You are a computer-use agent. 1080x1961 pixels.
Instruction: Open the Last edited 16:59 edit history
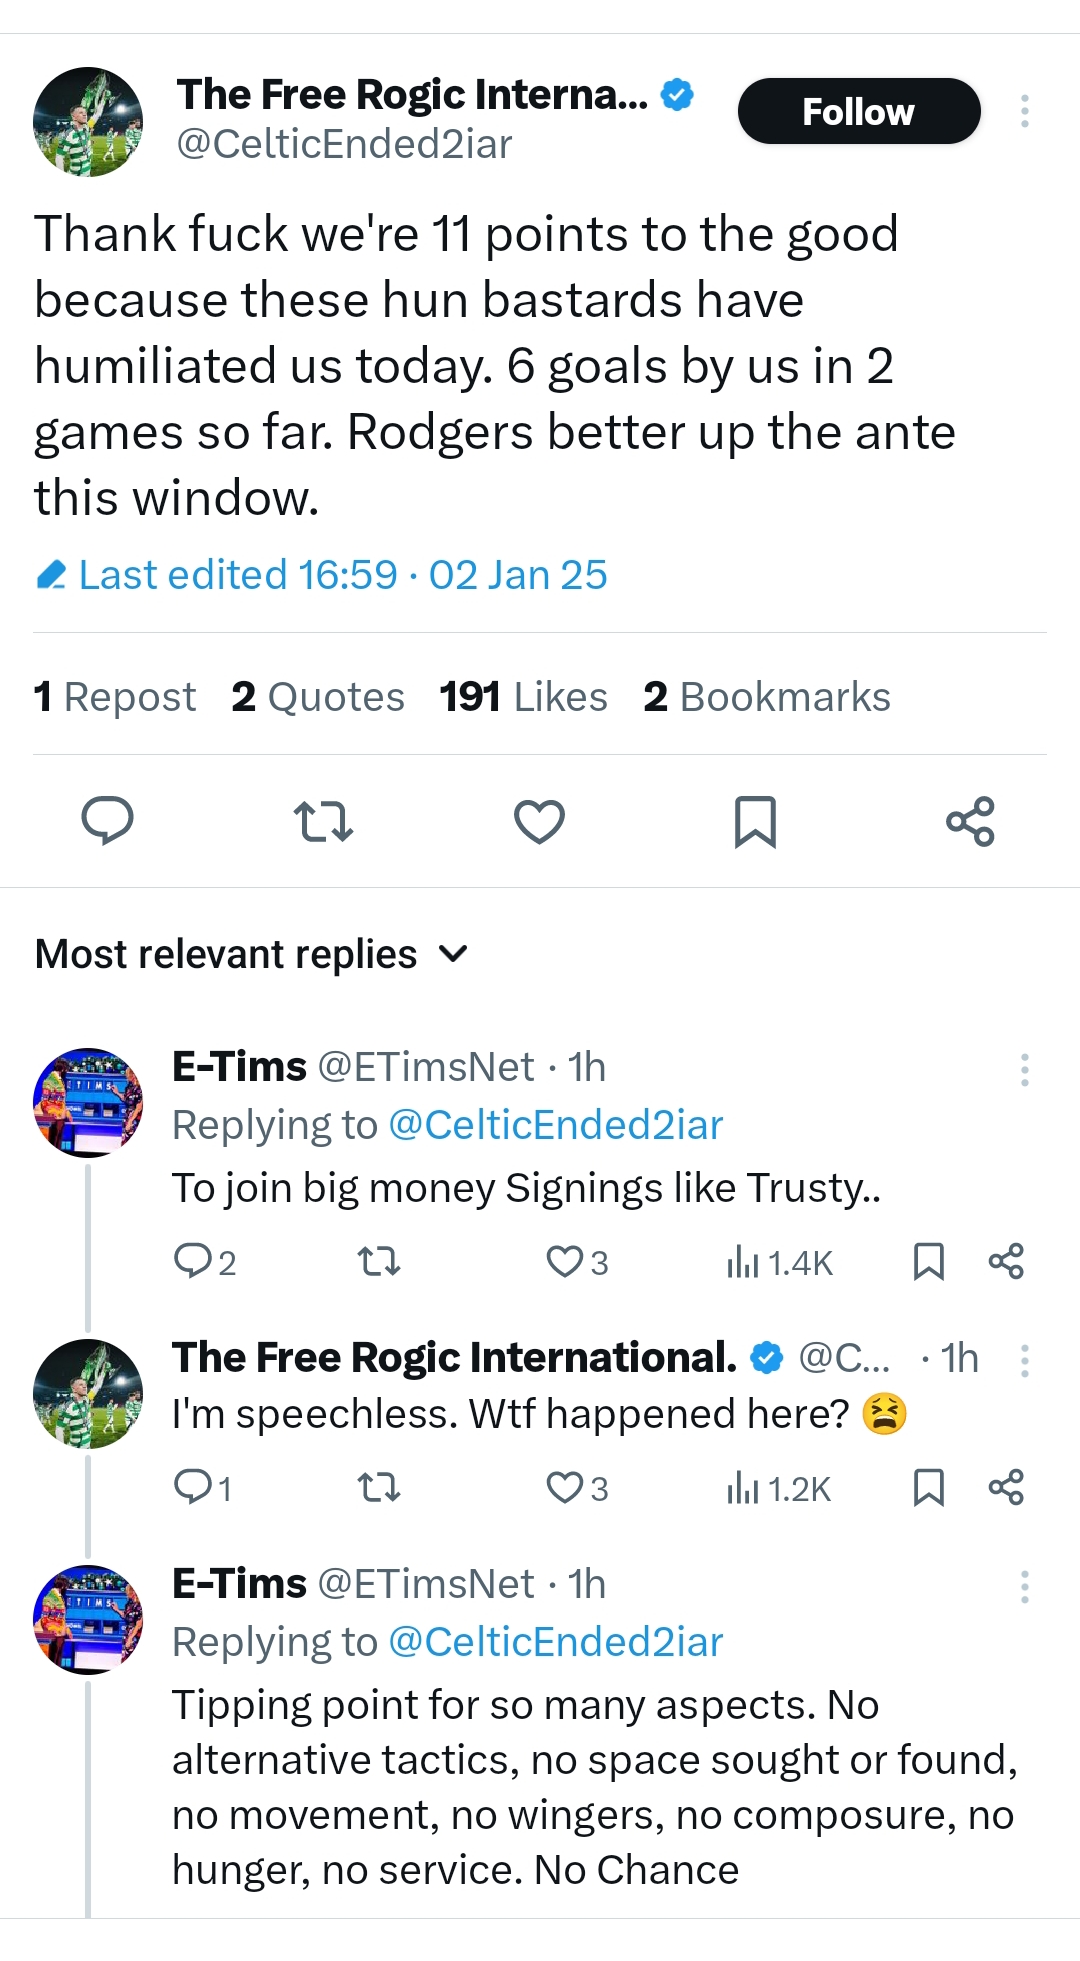pyautogui.click(x=322, y=575)
